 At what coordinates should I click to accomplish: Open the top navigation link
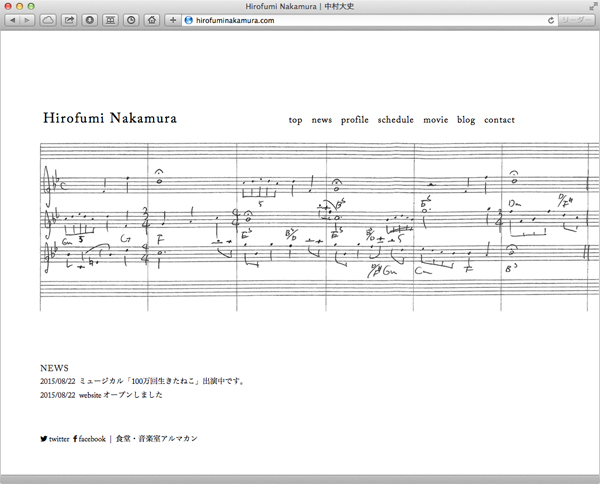click(x=295, y=120)
